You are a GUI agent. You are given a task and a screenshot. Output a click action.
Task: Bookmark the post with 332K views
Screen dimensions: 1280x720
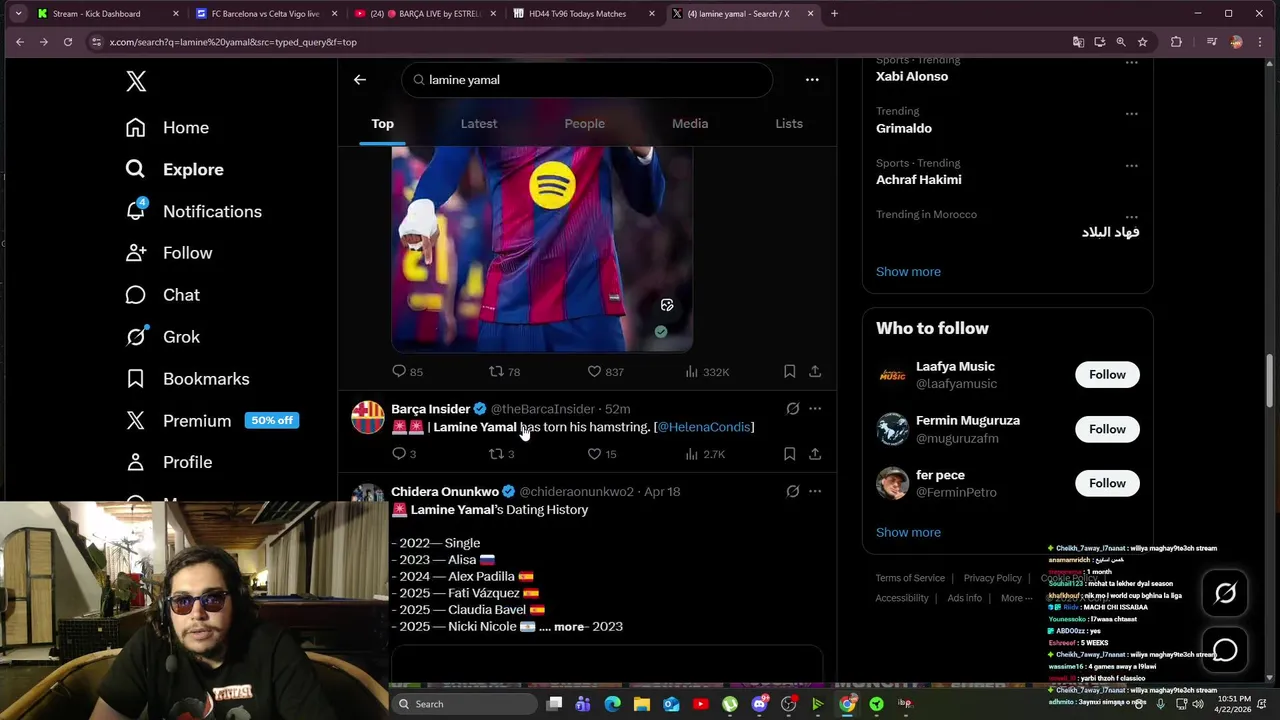click(789, 372)
